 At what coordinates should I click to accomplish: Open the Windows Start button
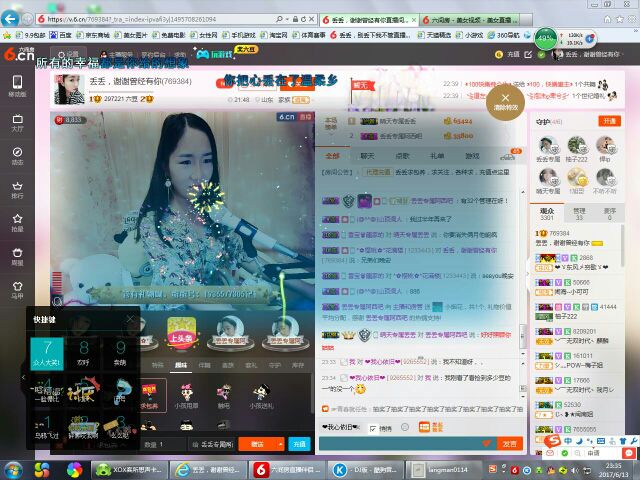click(x=13, y=470)
